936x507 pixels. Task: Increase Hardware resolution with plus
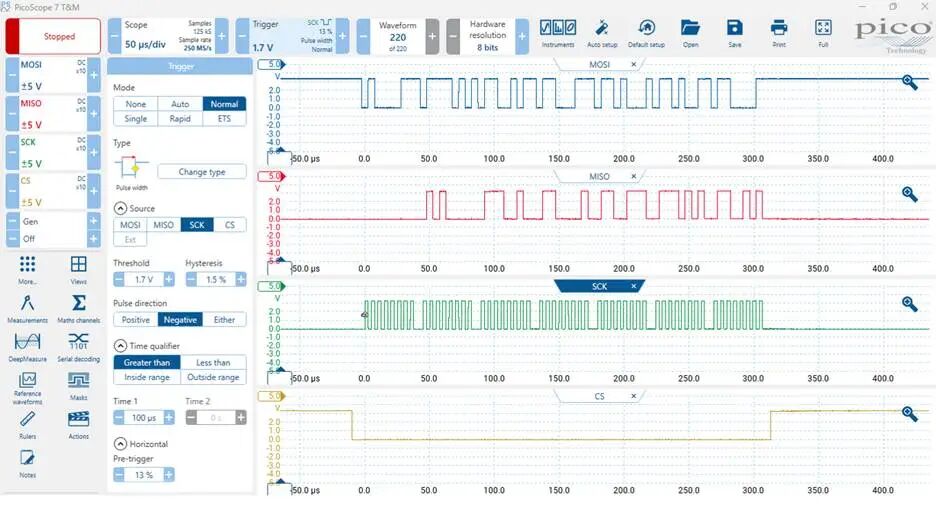(522, 36)
